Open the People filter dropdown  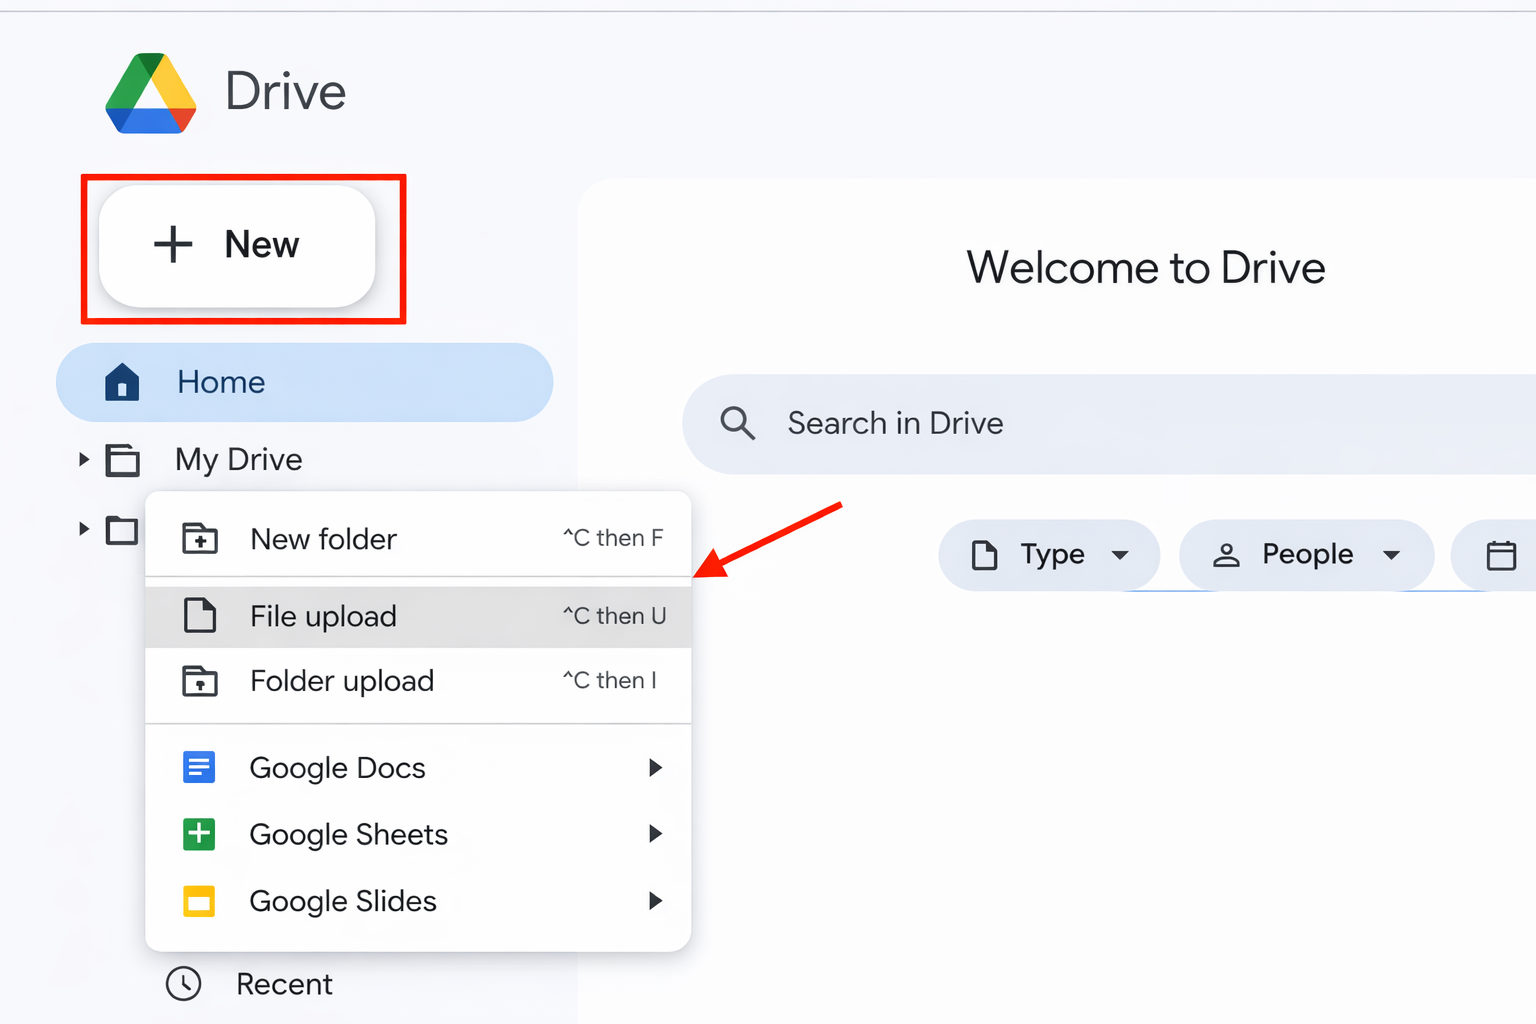(x=1307, y=555)
